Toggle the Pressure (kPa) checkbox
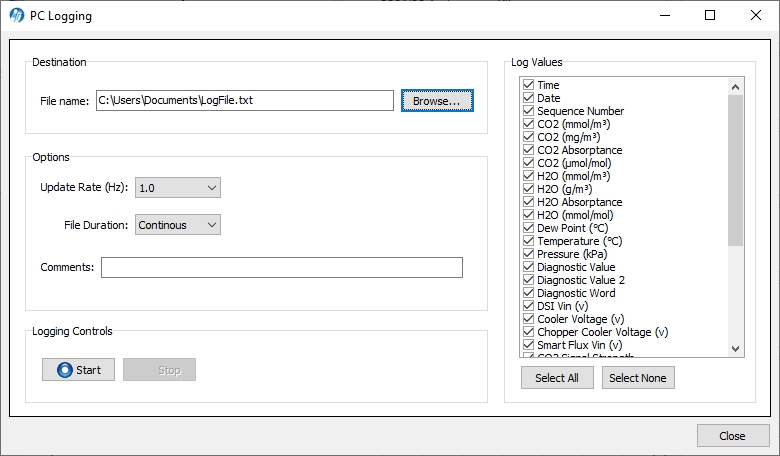780x456 pixels. (x=528, y=254)
